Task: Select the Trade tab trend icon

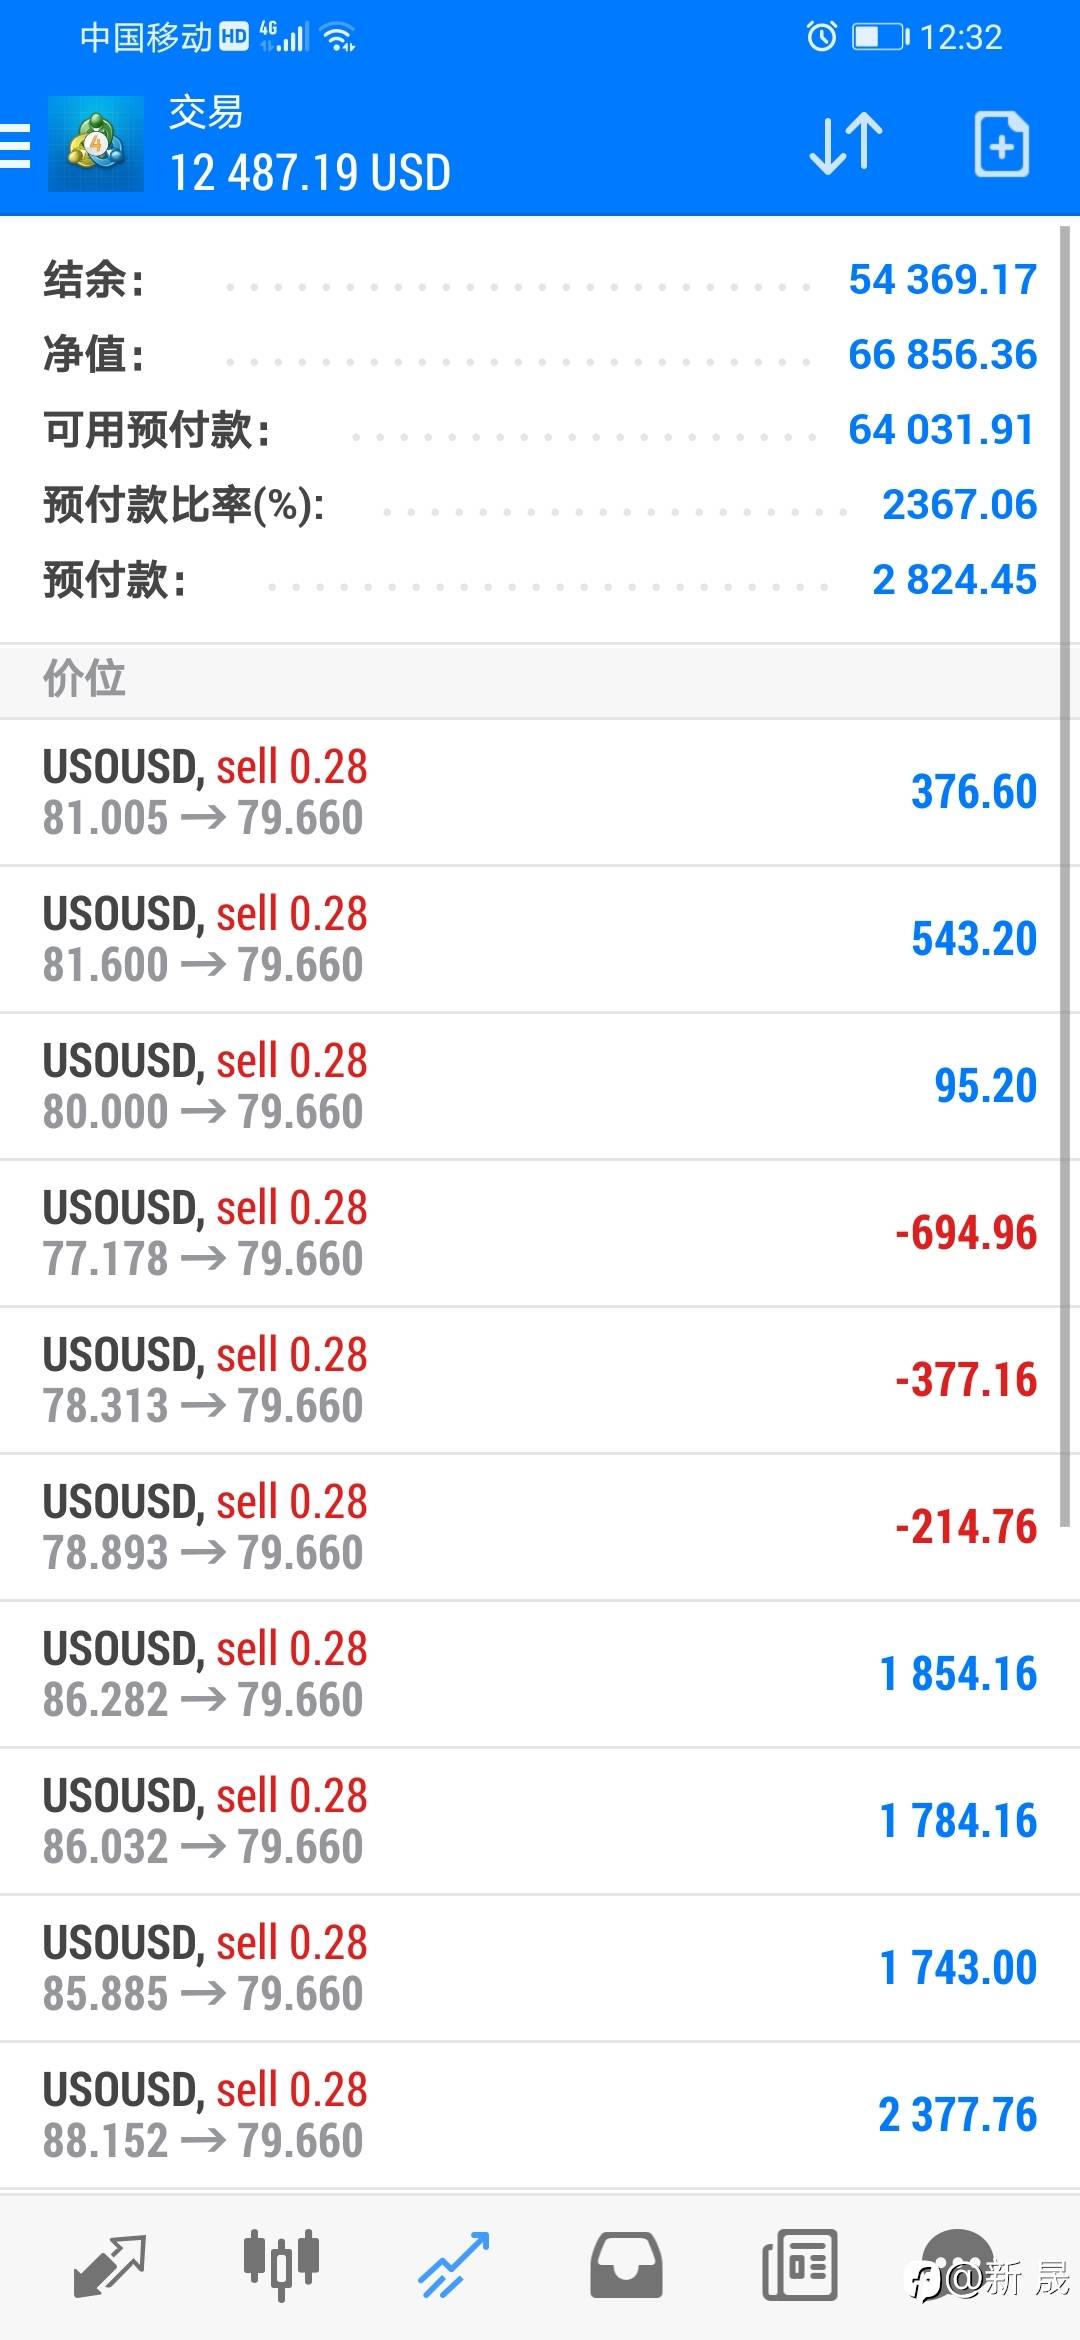Action: [453, 2265]
